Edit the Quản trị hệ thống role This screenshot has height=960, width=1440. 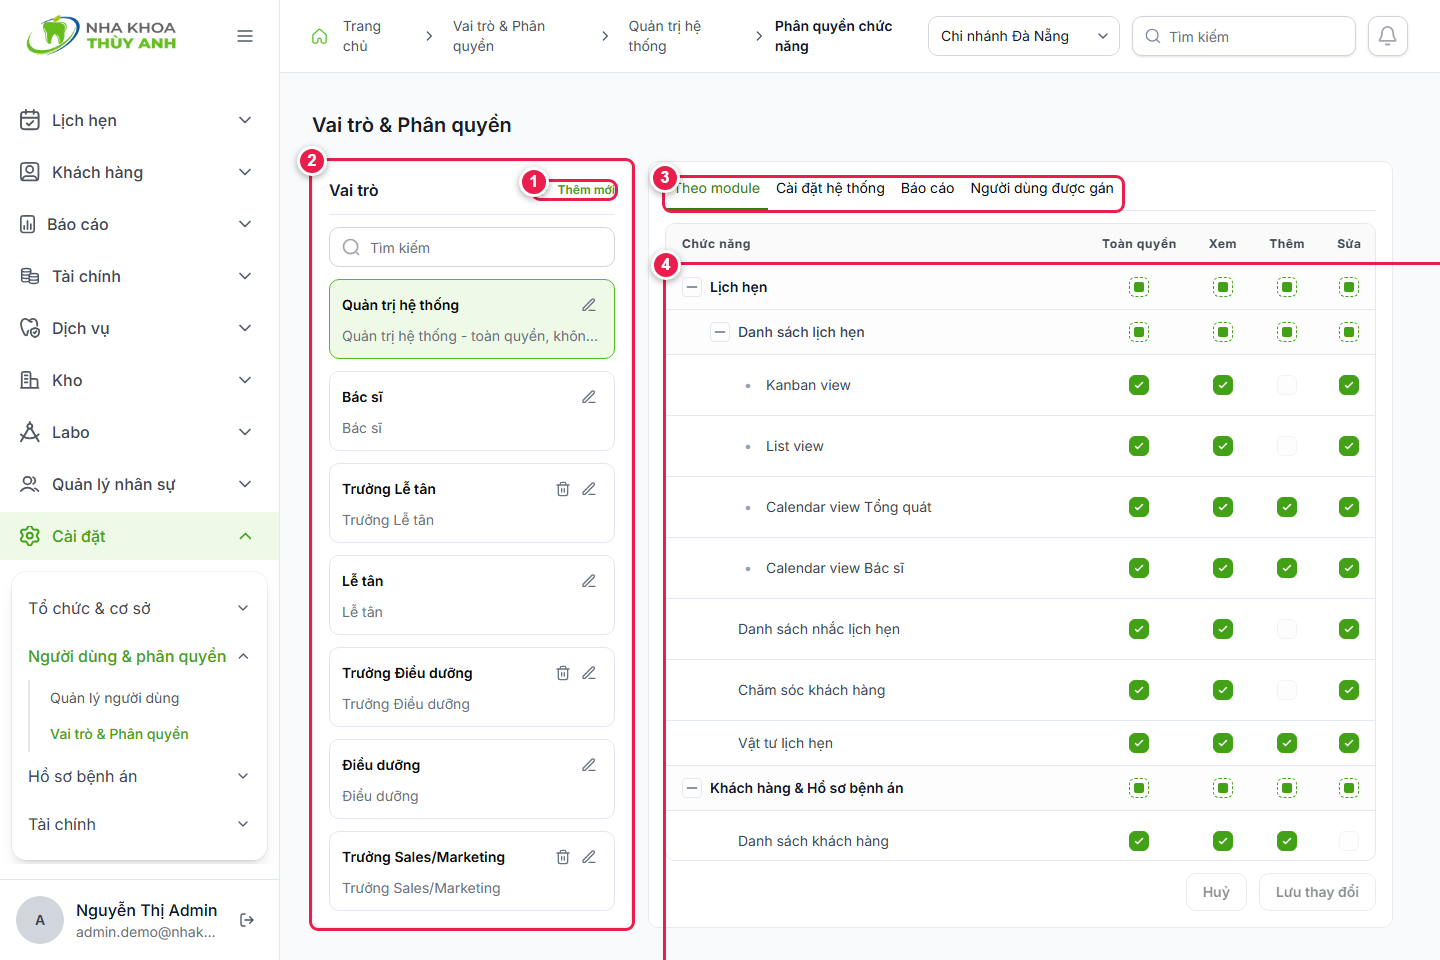[589, 305]
